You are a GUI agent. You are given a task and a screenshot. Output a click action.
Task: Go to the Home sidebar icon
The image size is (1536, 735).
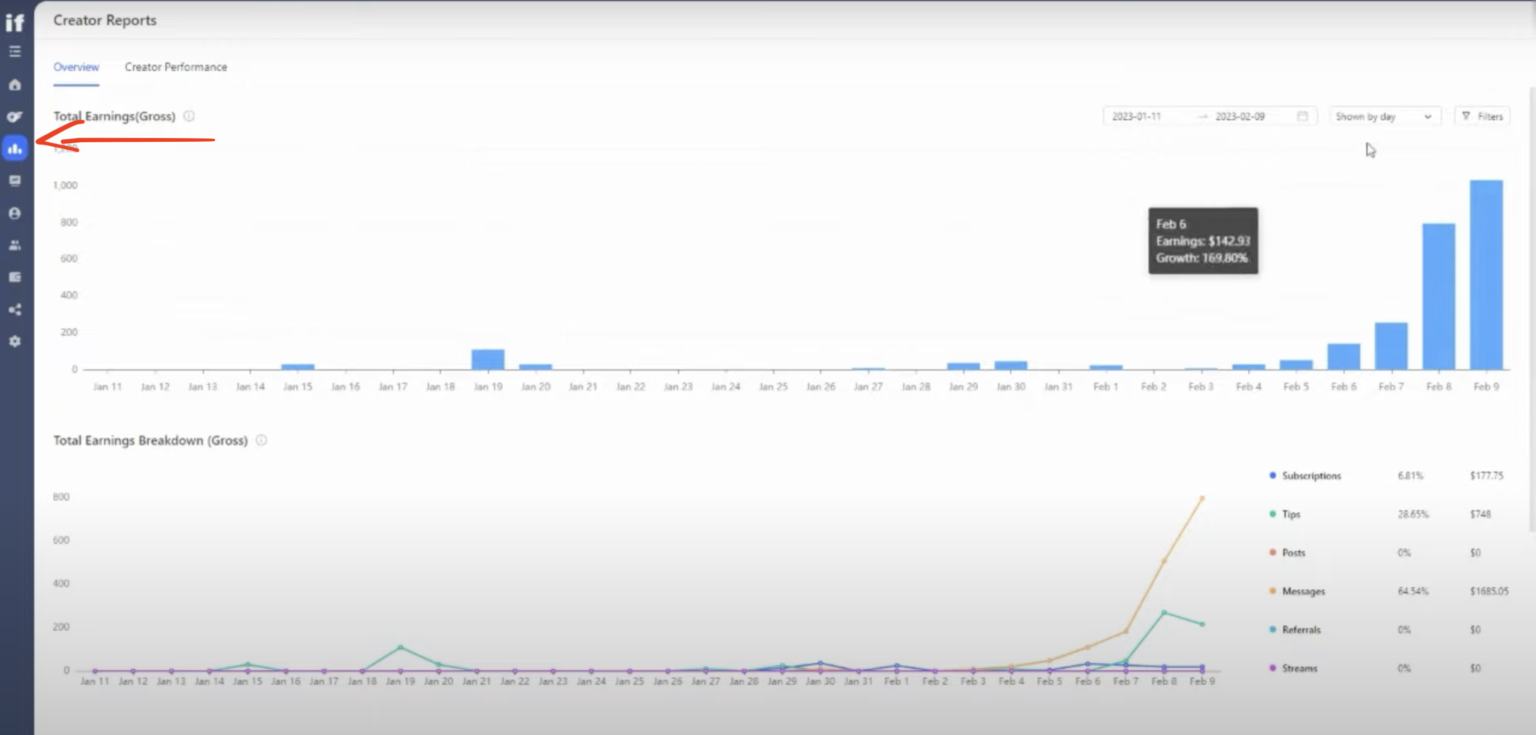[15, 85]
